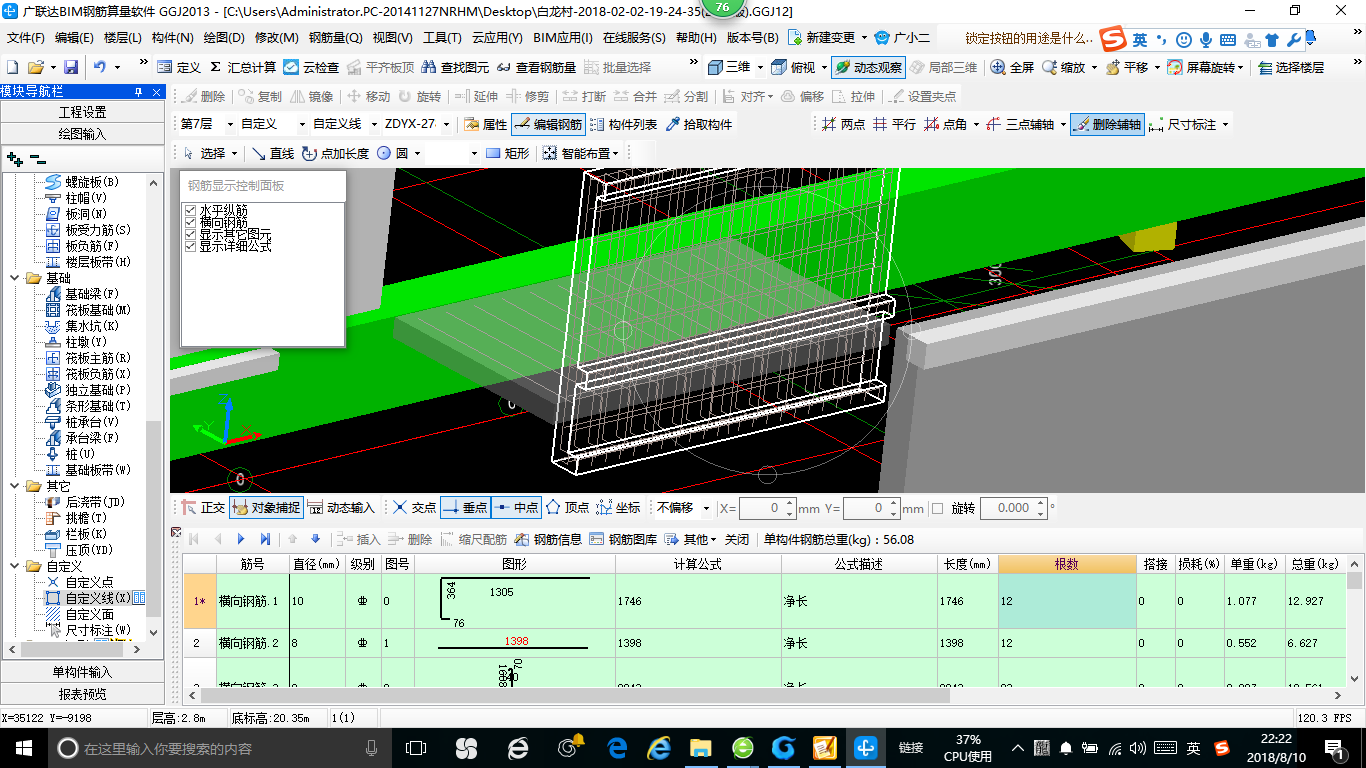Open the 文件(F) menu
1366x768 pixels.
click(x=26, y=38)
